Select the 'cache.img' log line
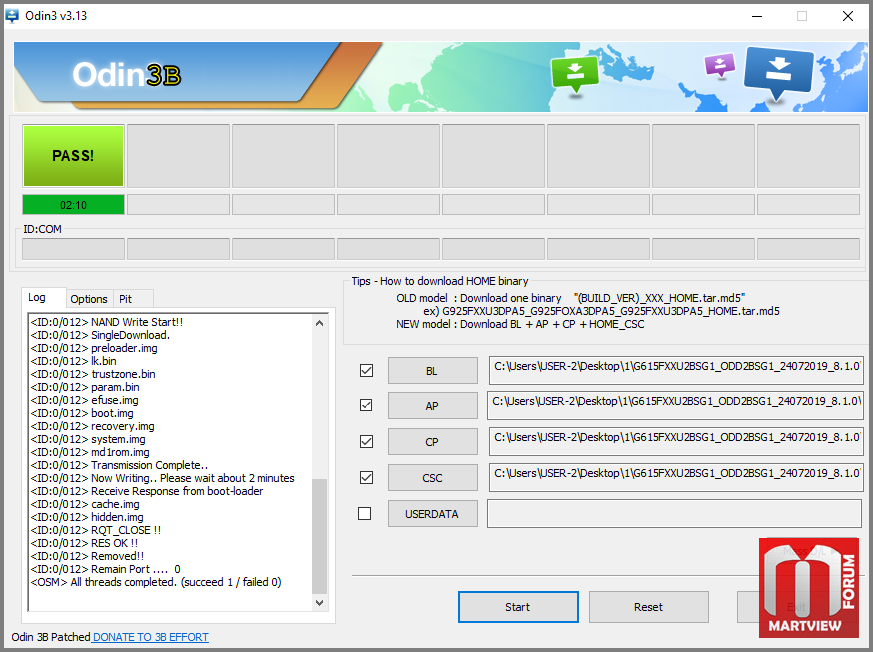Screen dimensions: 873x652 [85, 504]
